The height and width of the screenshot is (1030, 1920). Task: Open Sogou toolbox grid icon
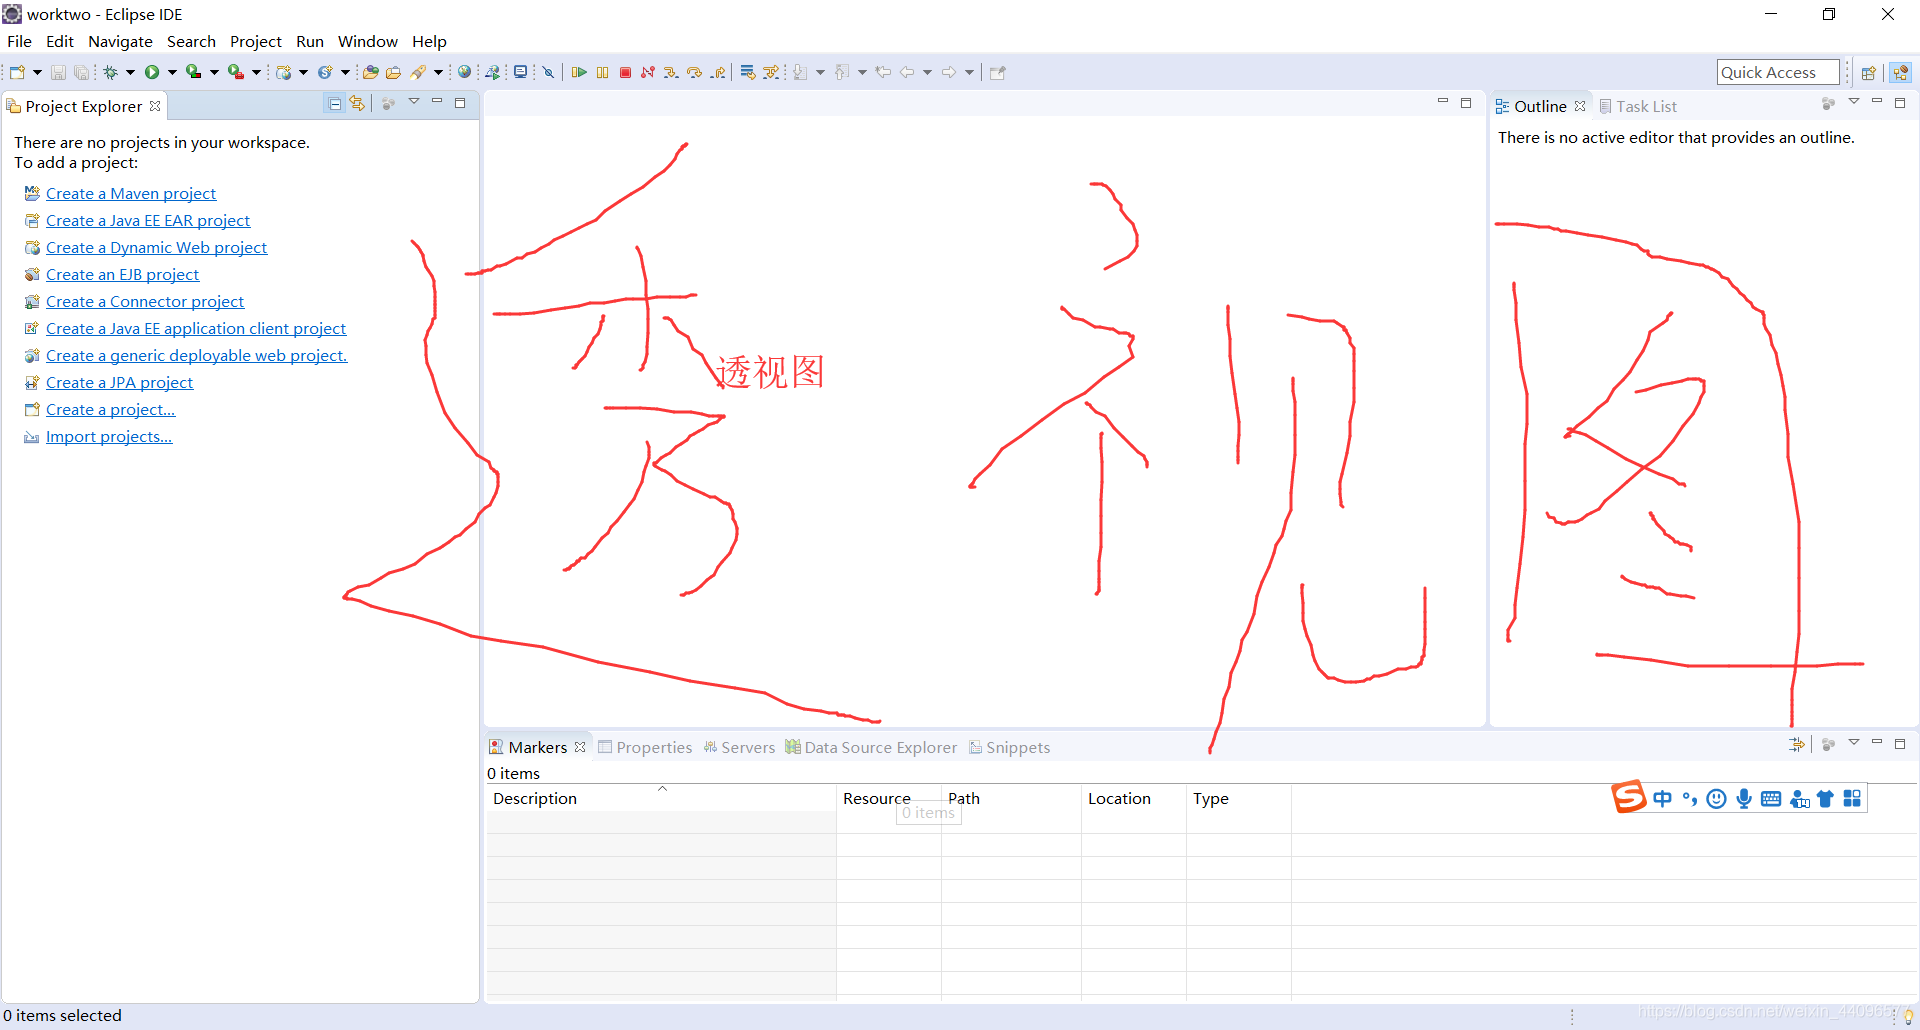[1852, 798]
